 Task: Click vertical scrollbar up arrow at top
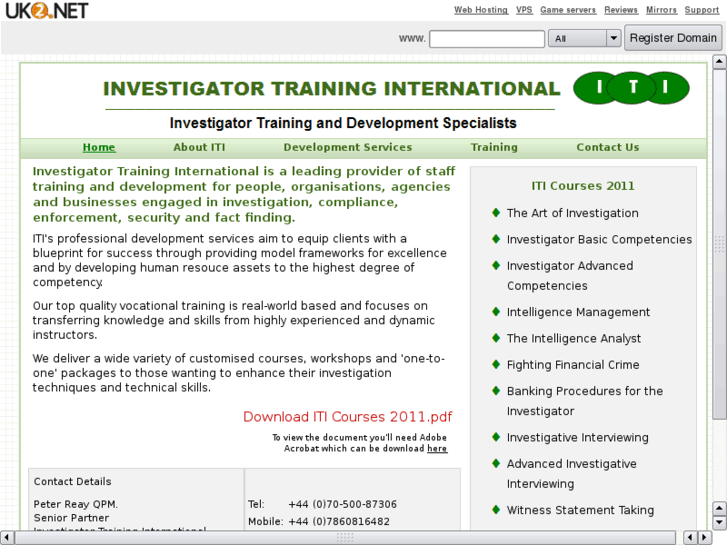719,61
